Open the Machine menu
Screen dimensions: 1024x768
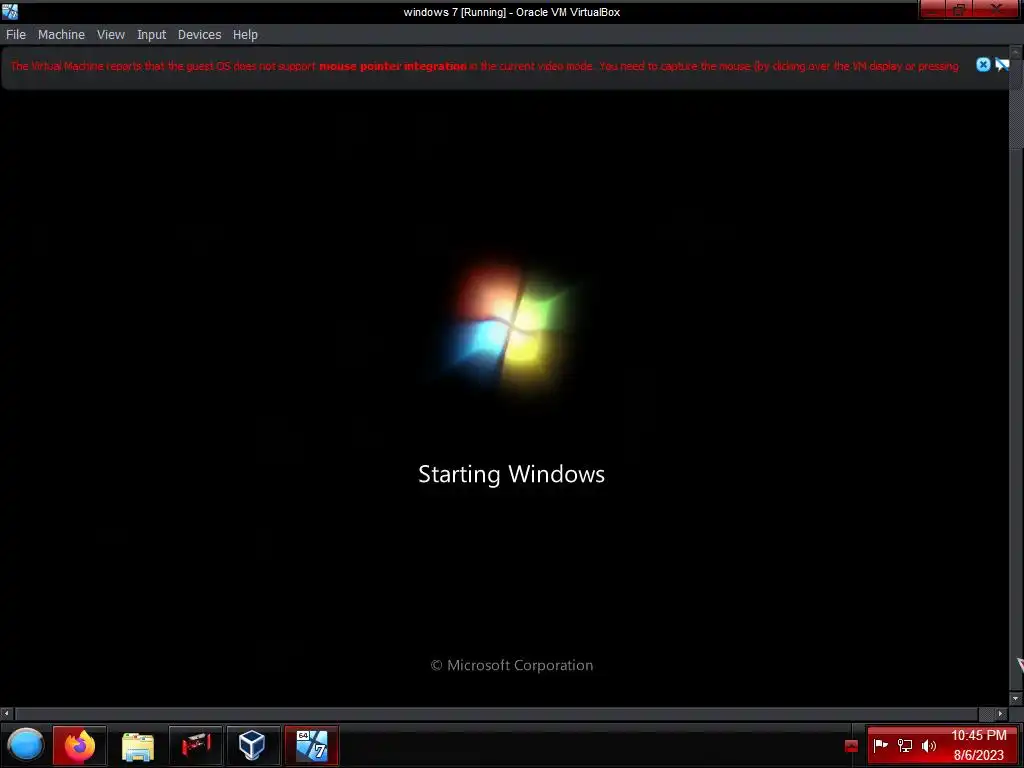point(61,35)
